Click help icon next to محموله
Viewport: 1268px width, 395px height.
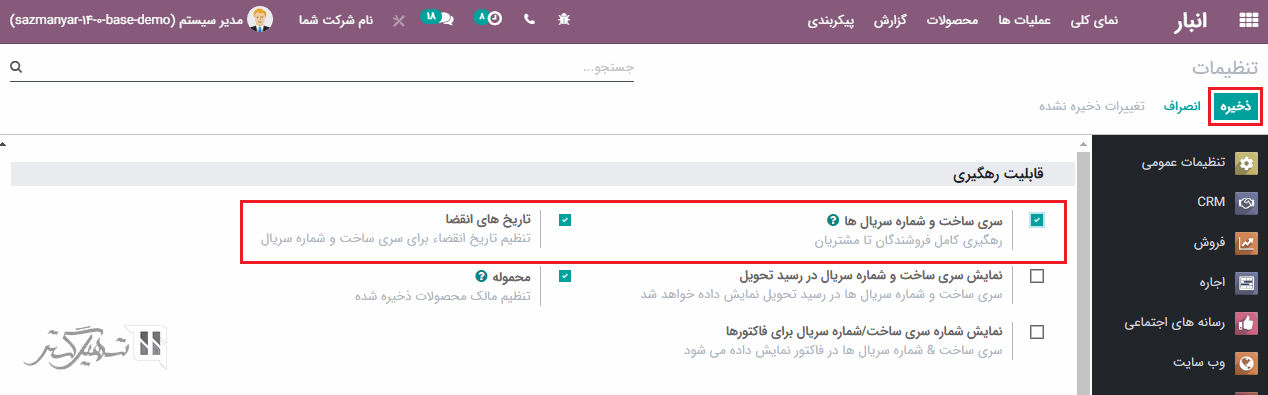(x=482, y=276)
